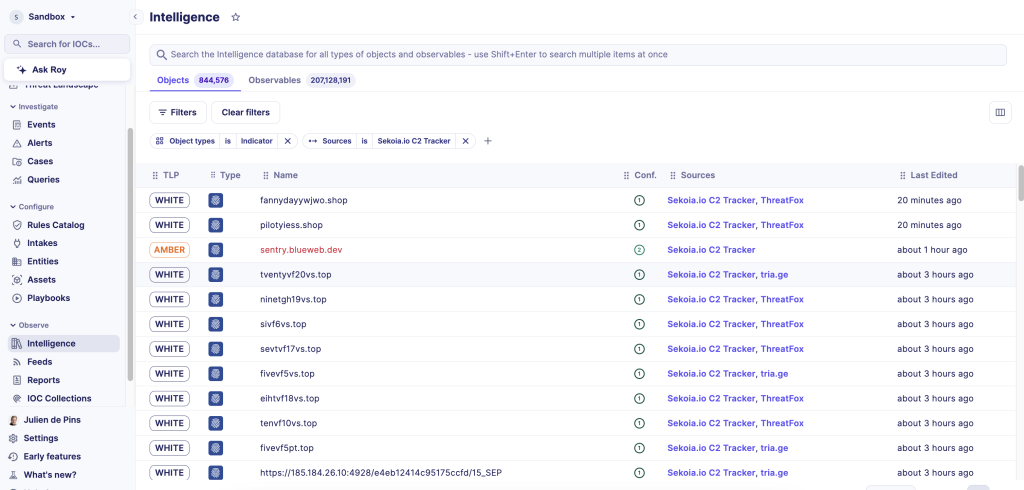Click the Assets sidebar icon
1024x490 pixels.
click(x=17, y=280)
